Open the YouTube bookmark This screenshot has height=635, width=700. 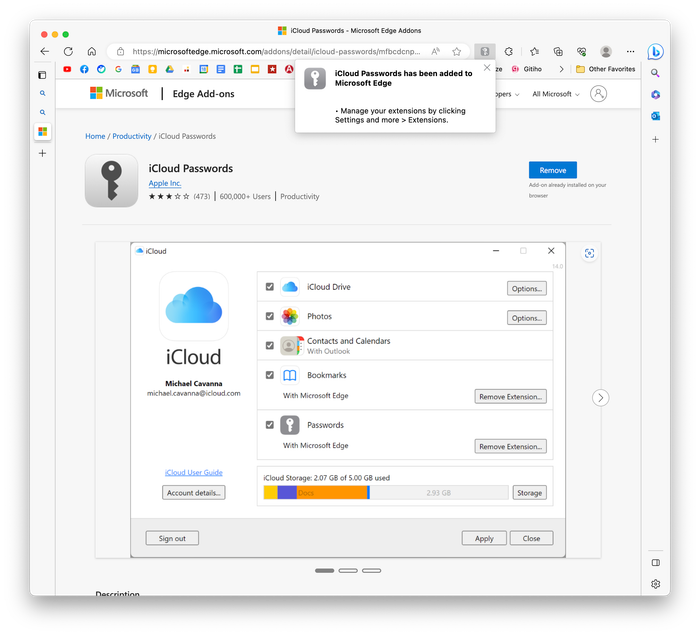pyautogui.click(x=67, y=69)
